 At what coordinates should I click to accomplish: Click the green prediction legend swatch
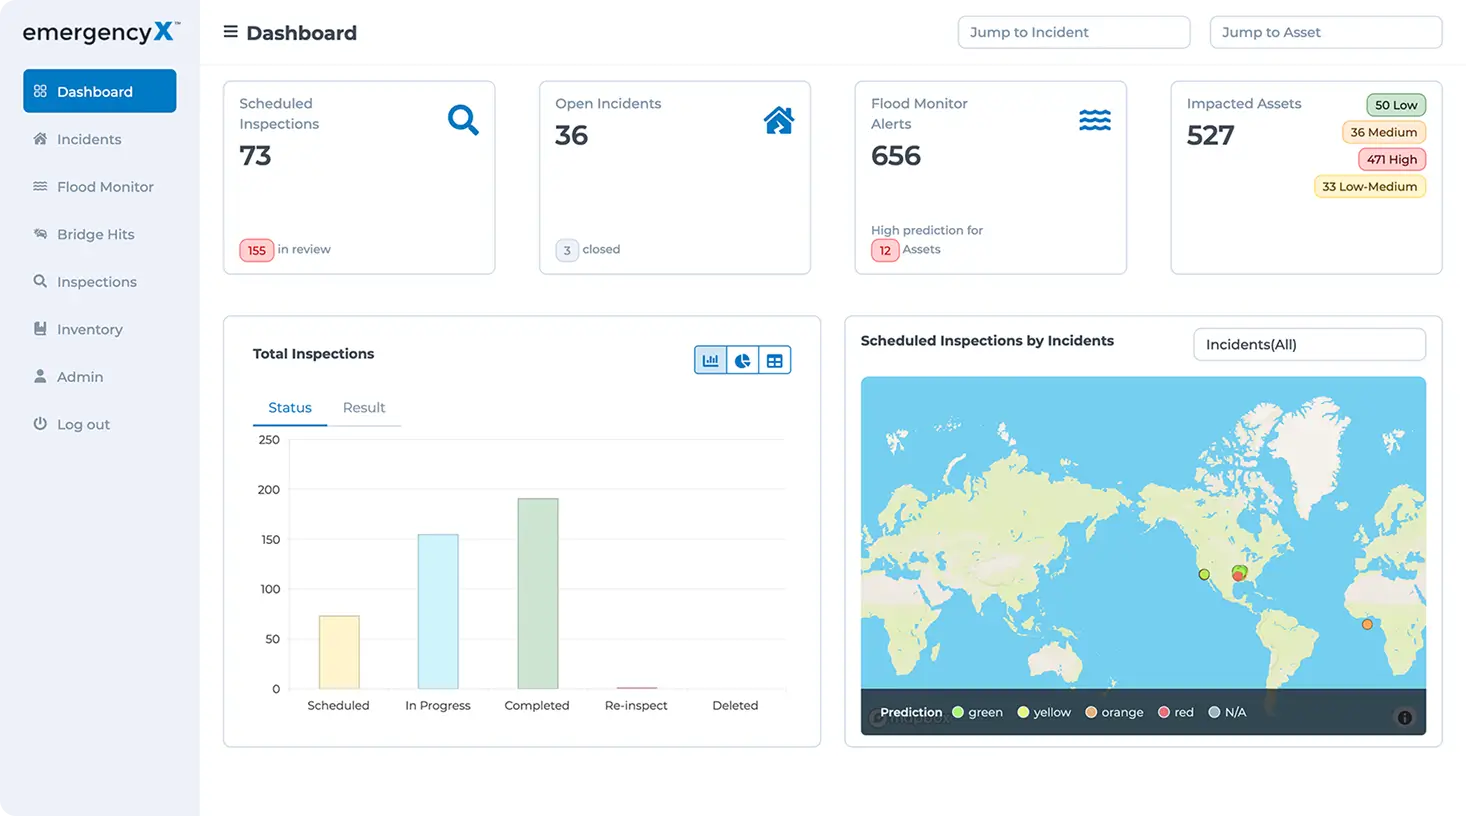[x=958, y=712]
